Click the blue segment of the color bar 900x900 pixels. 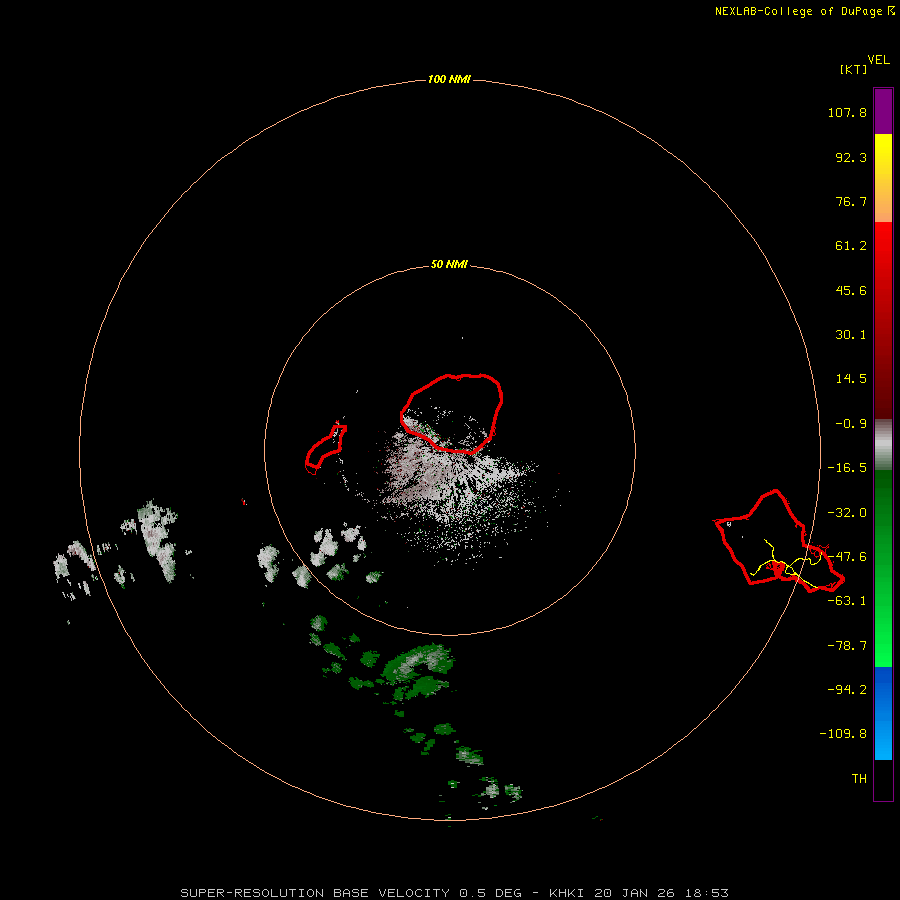coord(883,713)
